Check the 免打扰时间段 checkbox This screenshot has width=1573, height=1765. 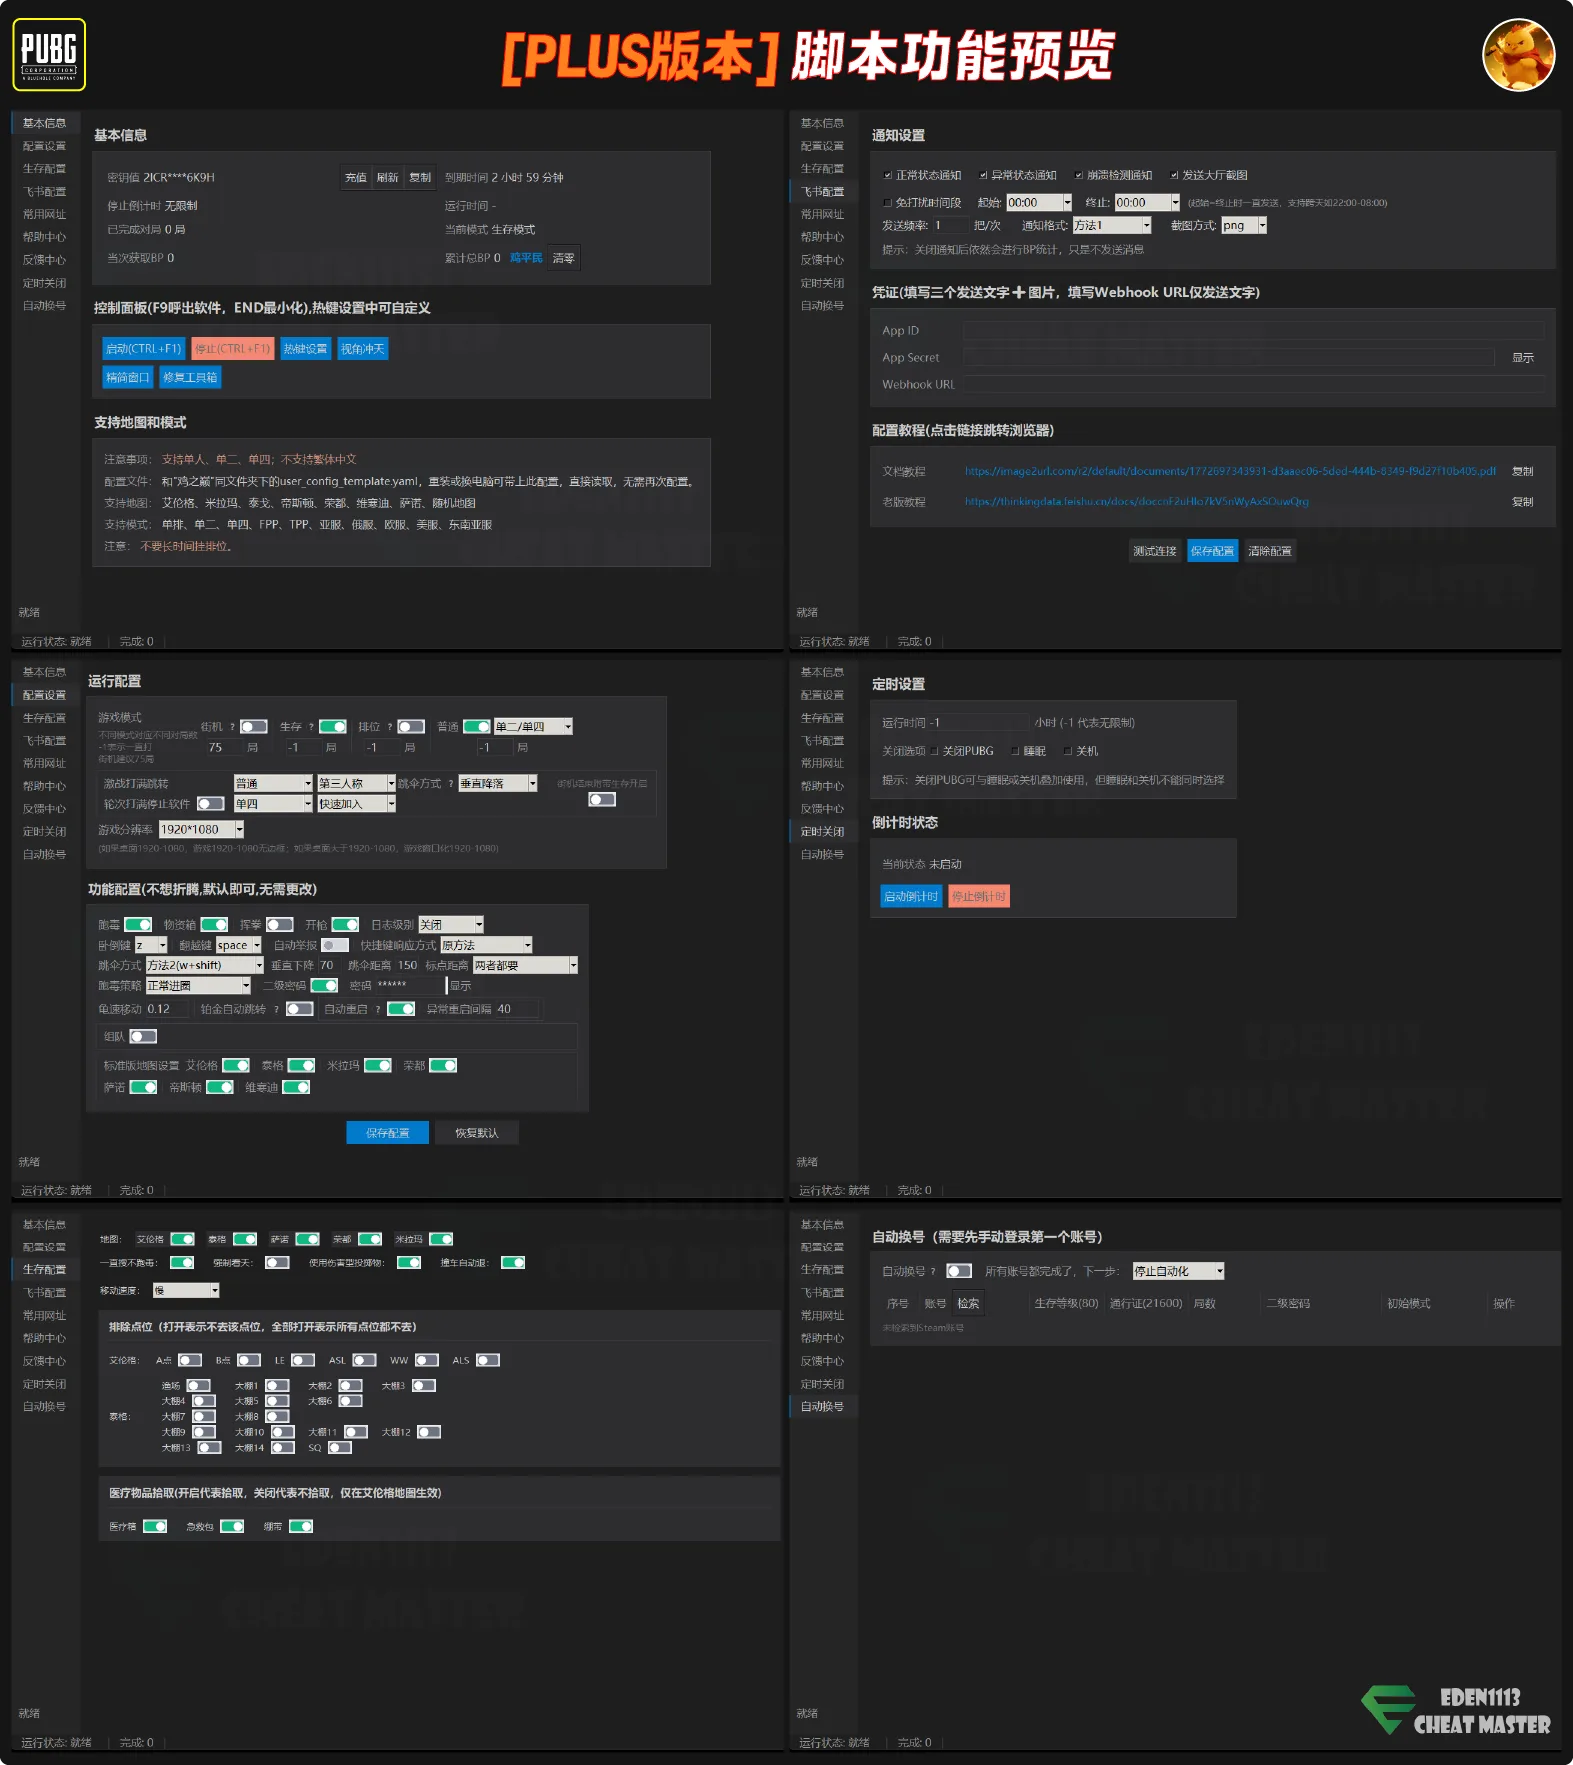887,203
